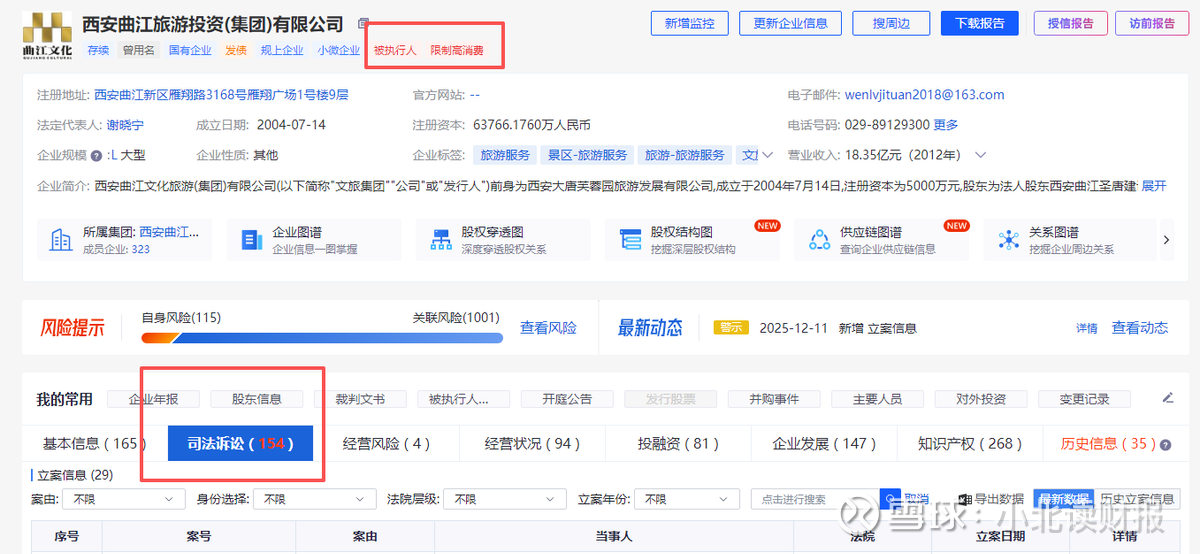
Task: Click 更多 next to phone number
Action: [946, 125]
